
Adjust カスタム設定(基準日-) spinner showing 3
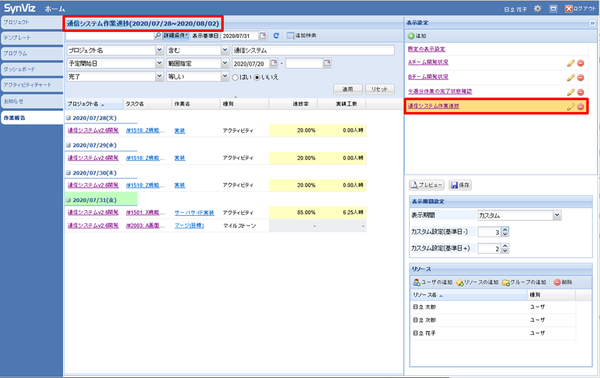pos(505,232)
